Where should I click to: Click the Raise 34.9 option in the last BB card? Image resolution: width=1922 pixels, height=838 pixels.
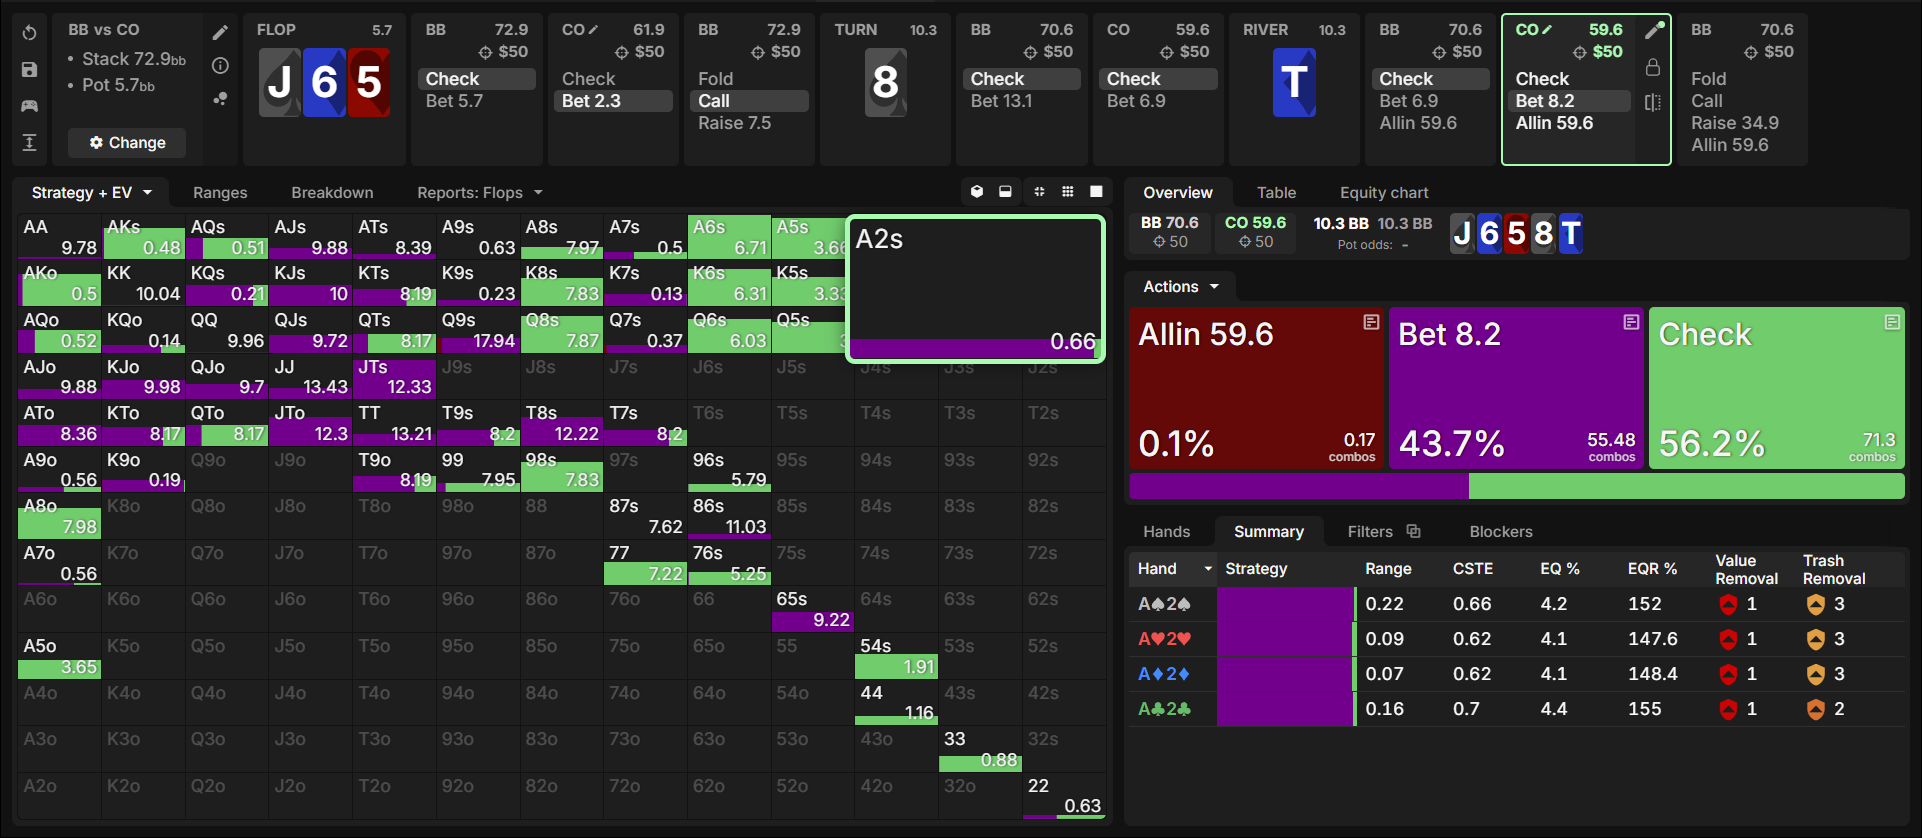point(1735,123)
